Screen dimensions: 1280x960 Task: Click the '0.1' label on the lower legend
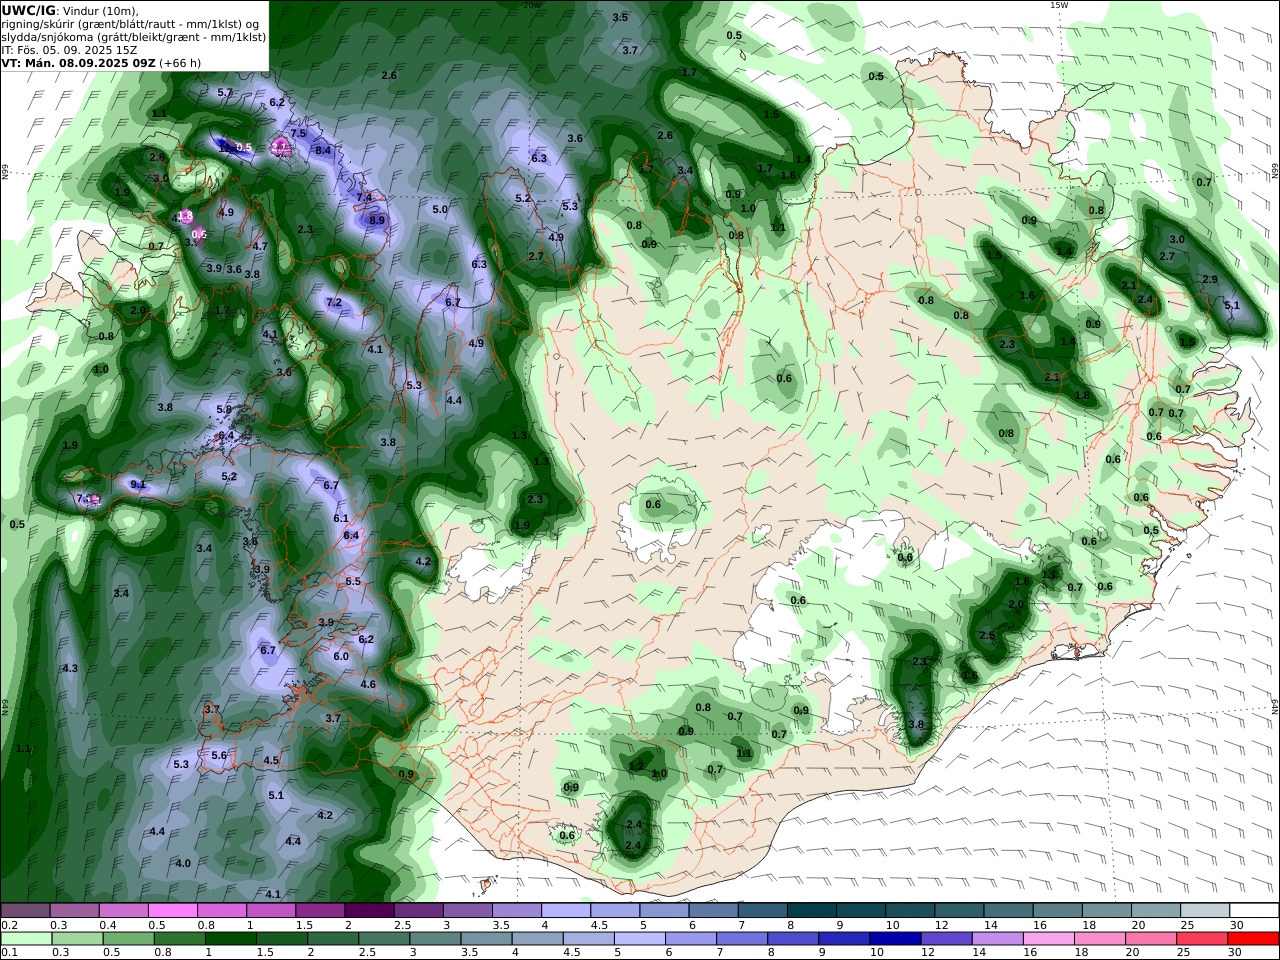[x=9, y=953]
